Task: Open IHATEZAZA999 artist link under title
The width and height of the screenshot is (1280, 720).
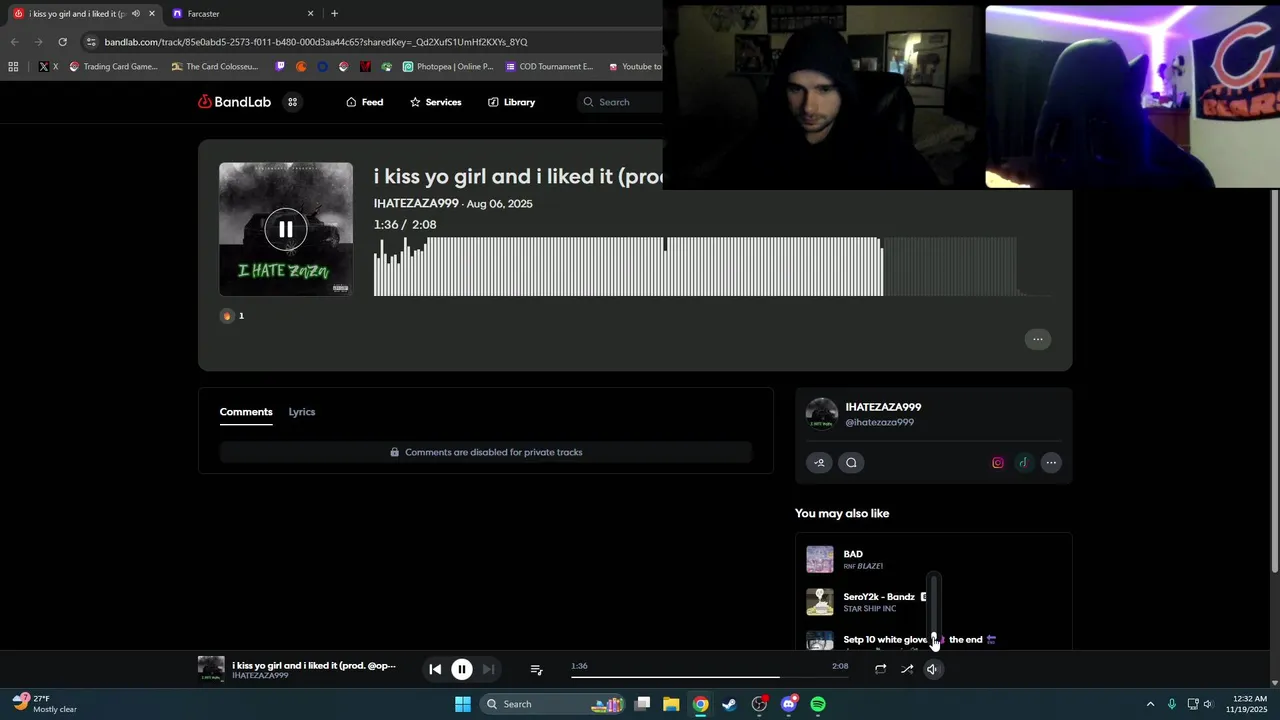Action: (x=416, y=204)
